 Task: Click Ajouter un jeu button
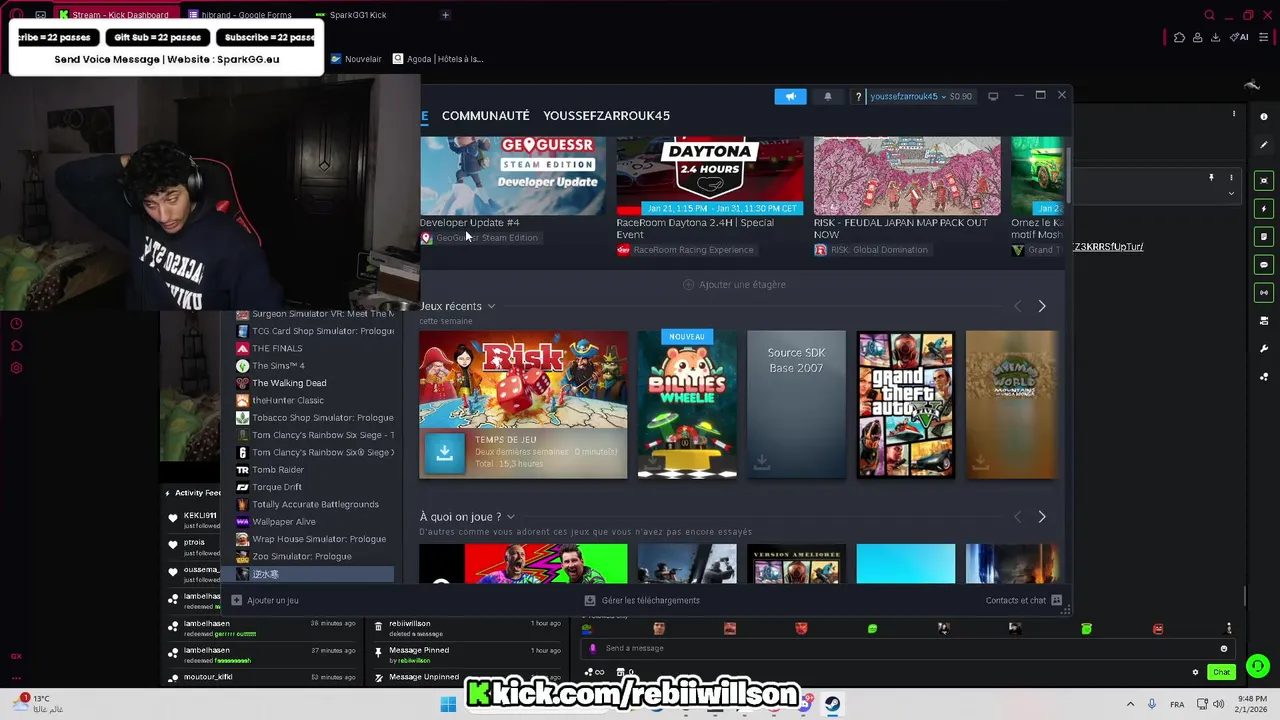(265, 601)
